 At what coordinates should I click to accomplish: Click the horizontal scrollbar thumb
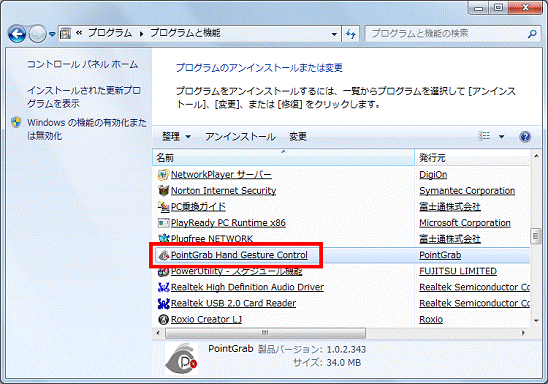coord(265,333)
